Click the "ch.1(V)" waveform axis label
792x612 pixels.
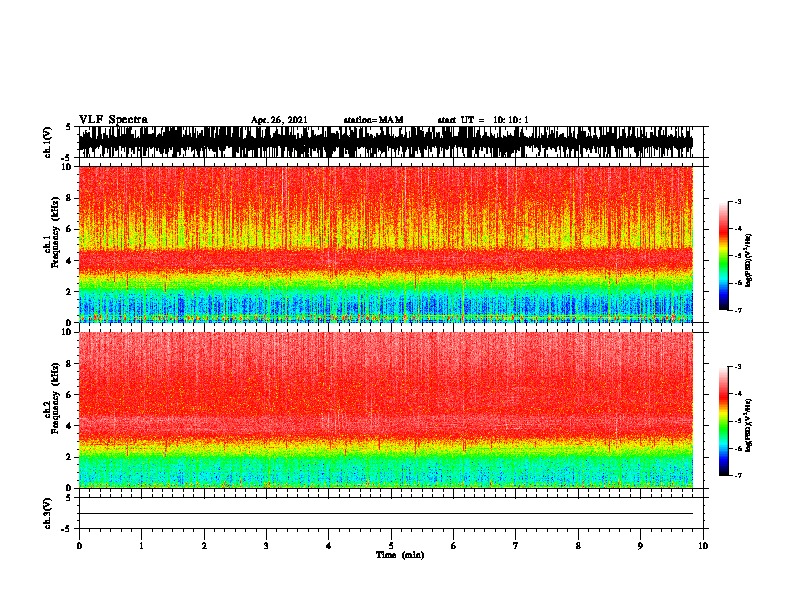click(48, 142)
